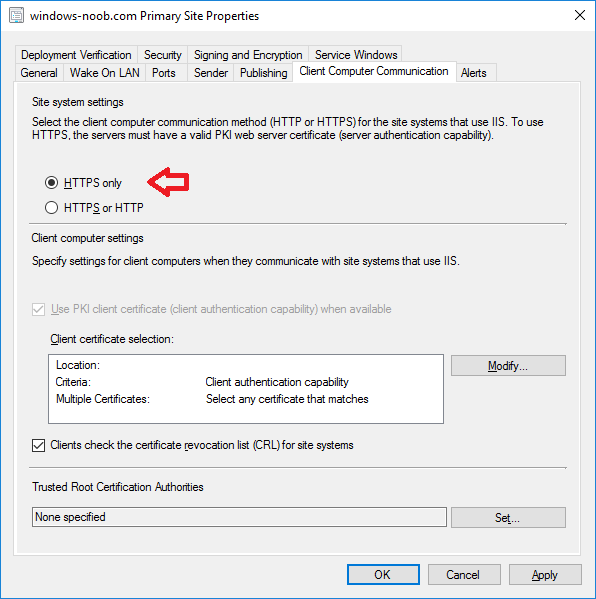This screenshot has width=596, height=599.
Task: Click the site properties title bar icon
Action: (16, 16)
